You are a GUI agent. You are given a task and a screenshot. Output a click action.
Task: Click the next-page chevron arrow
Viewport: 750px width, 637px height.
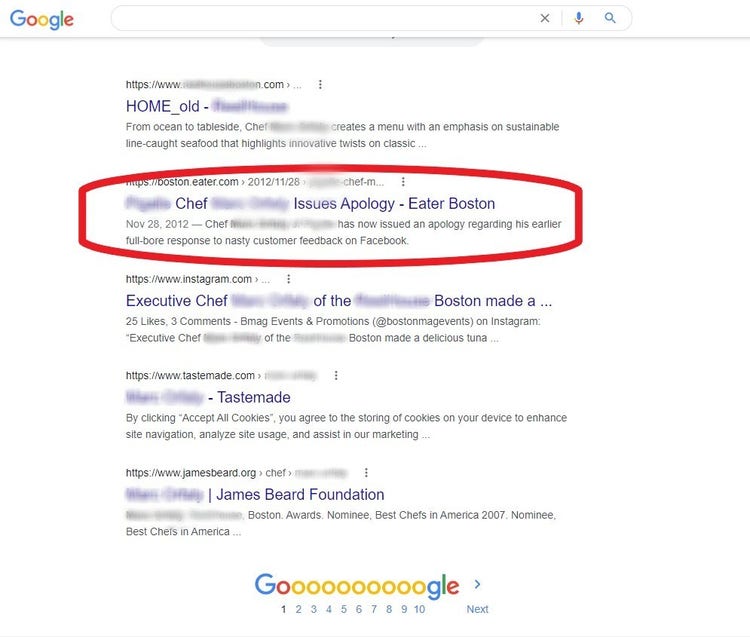click(477, 584)
